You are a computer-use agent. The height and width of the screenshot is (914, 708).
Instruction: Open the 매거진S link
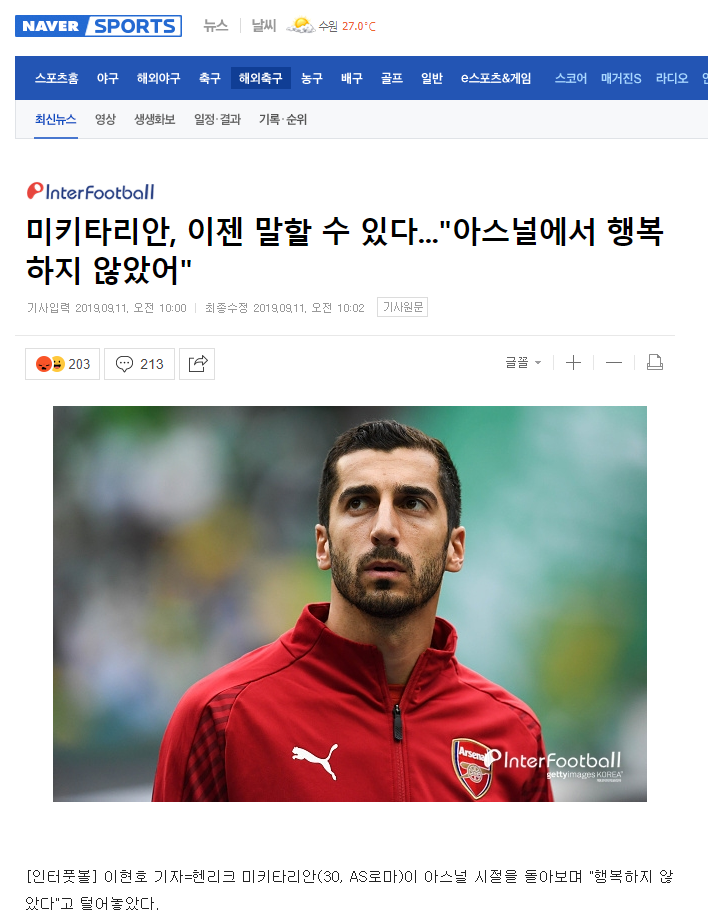621,78
